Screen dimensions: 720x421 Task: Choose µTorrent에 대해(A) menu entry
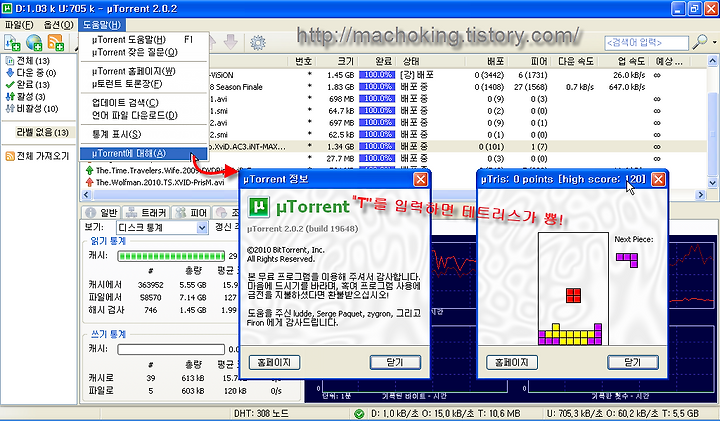coord(144,153)
